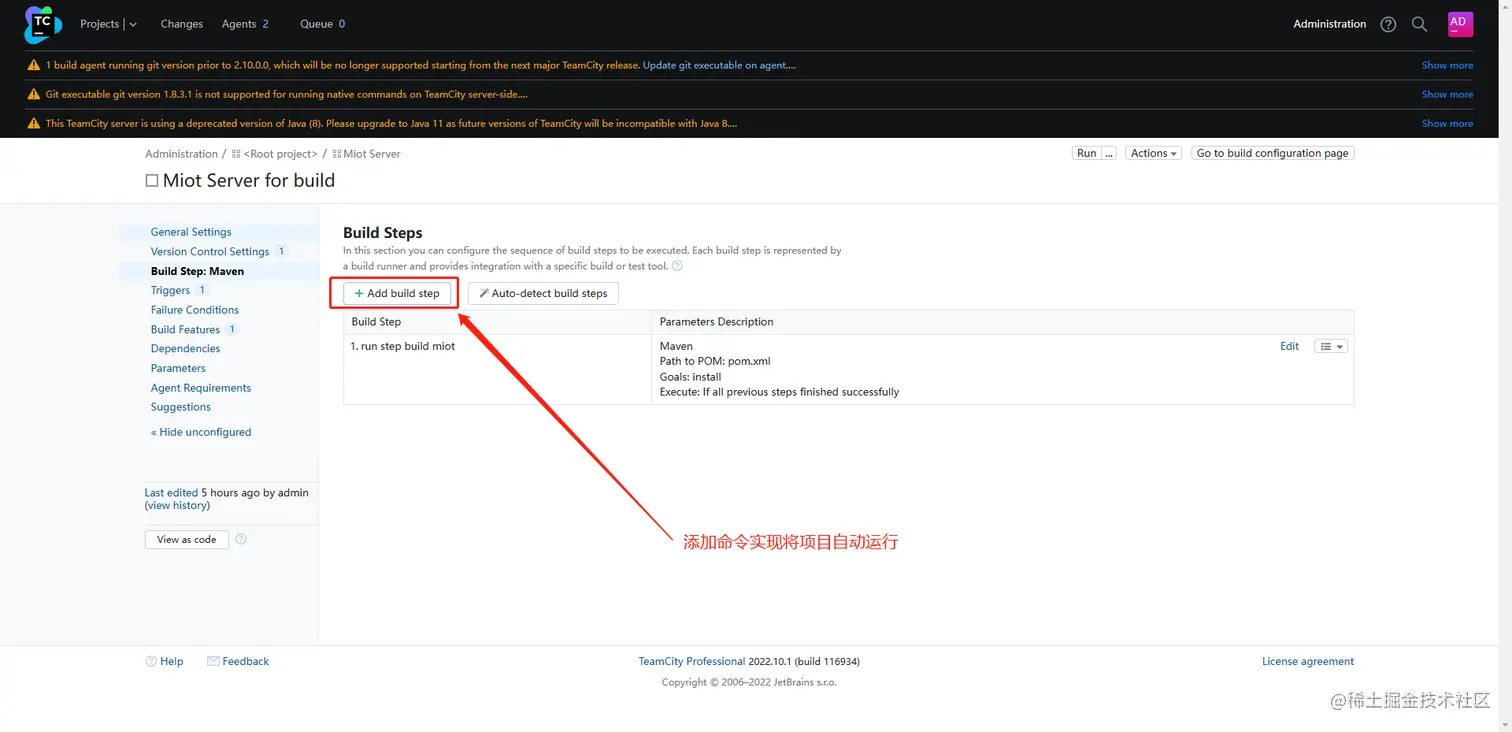
Task: Click view history link
Action: 177,506
